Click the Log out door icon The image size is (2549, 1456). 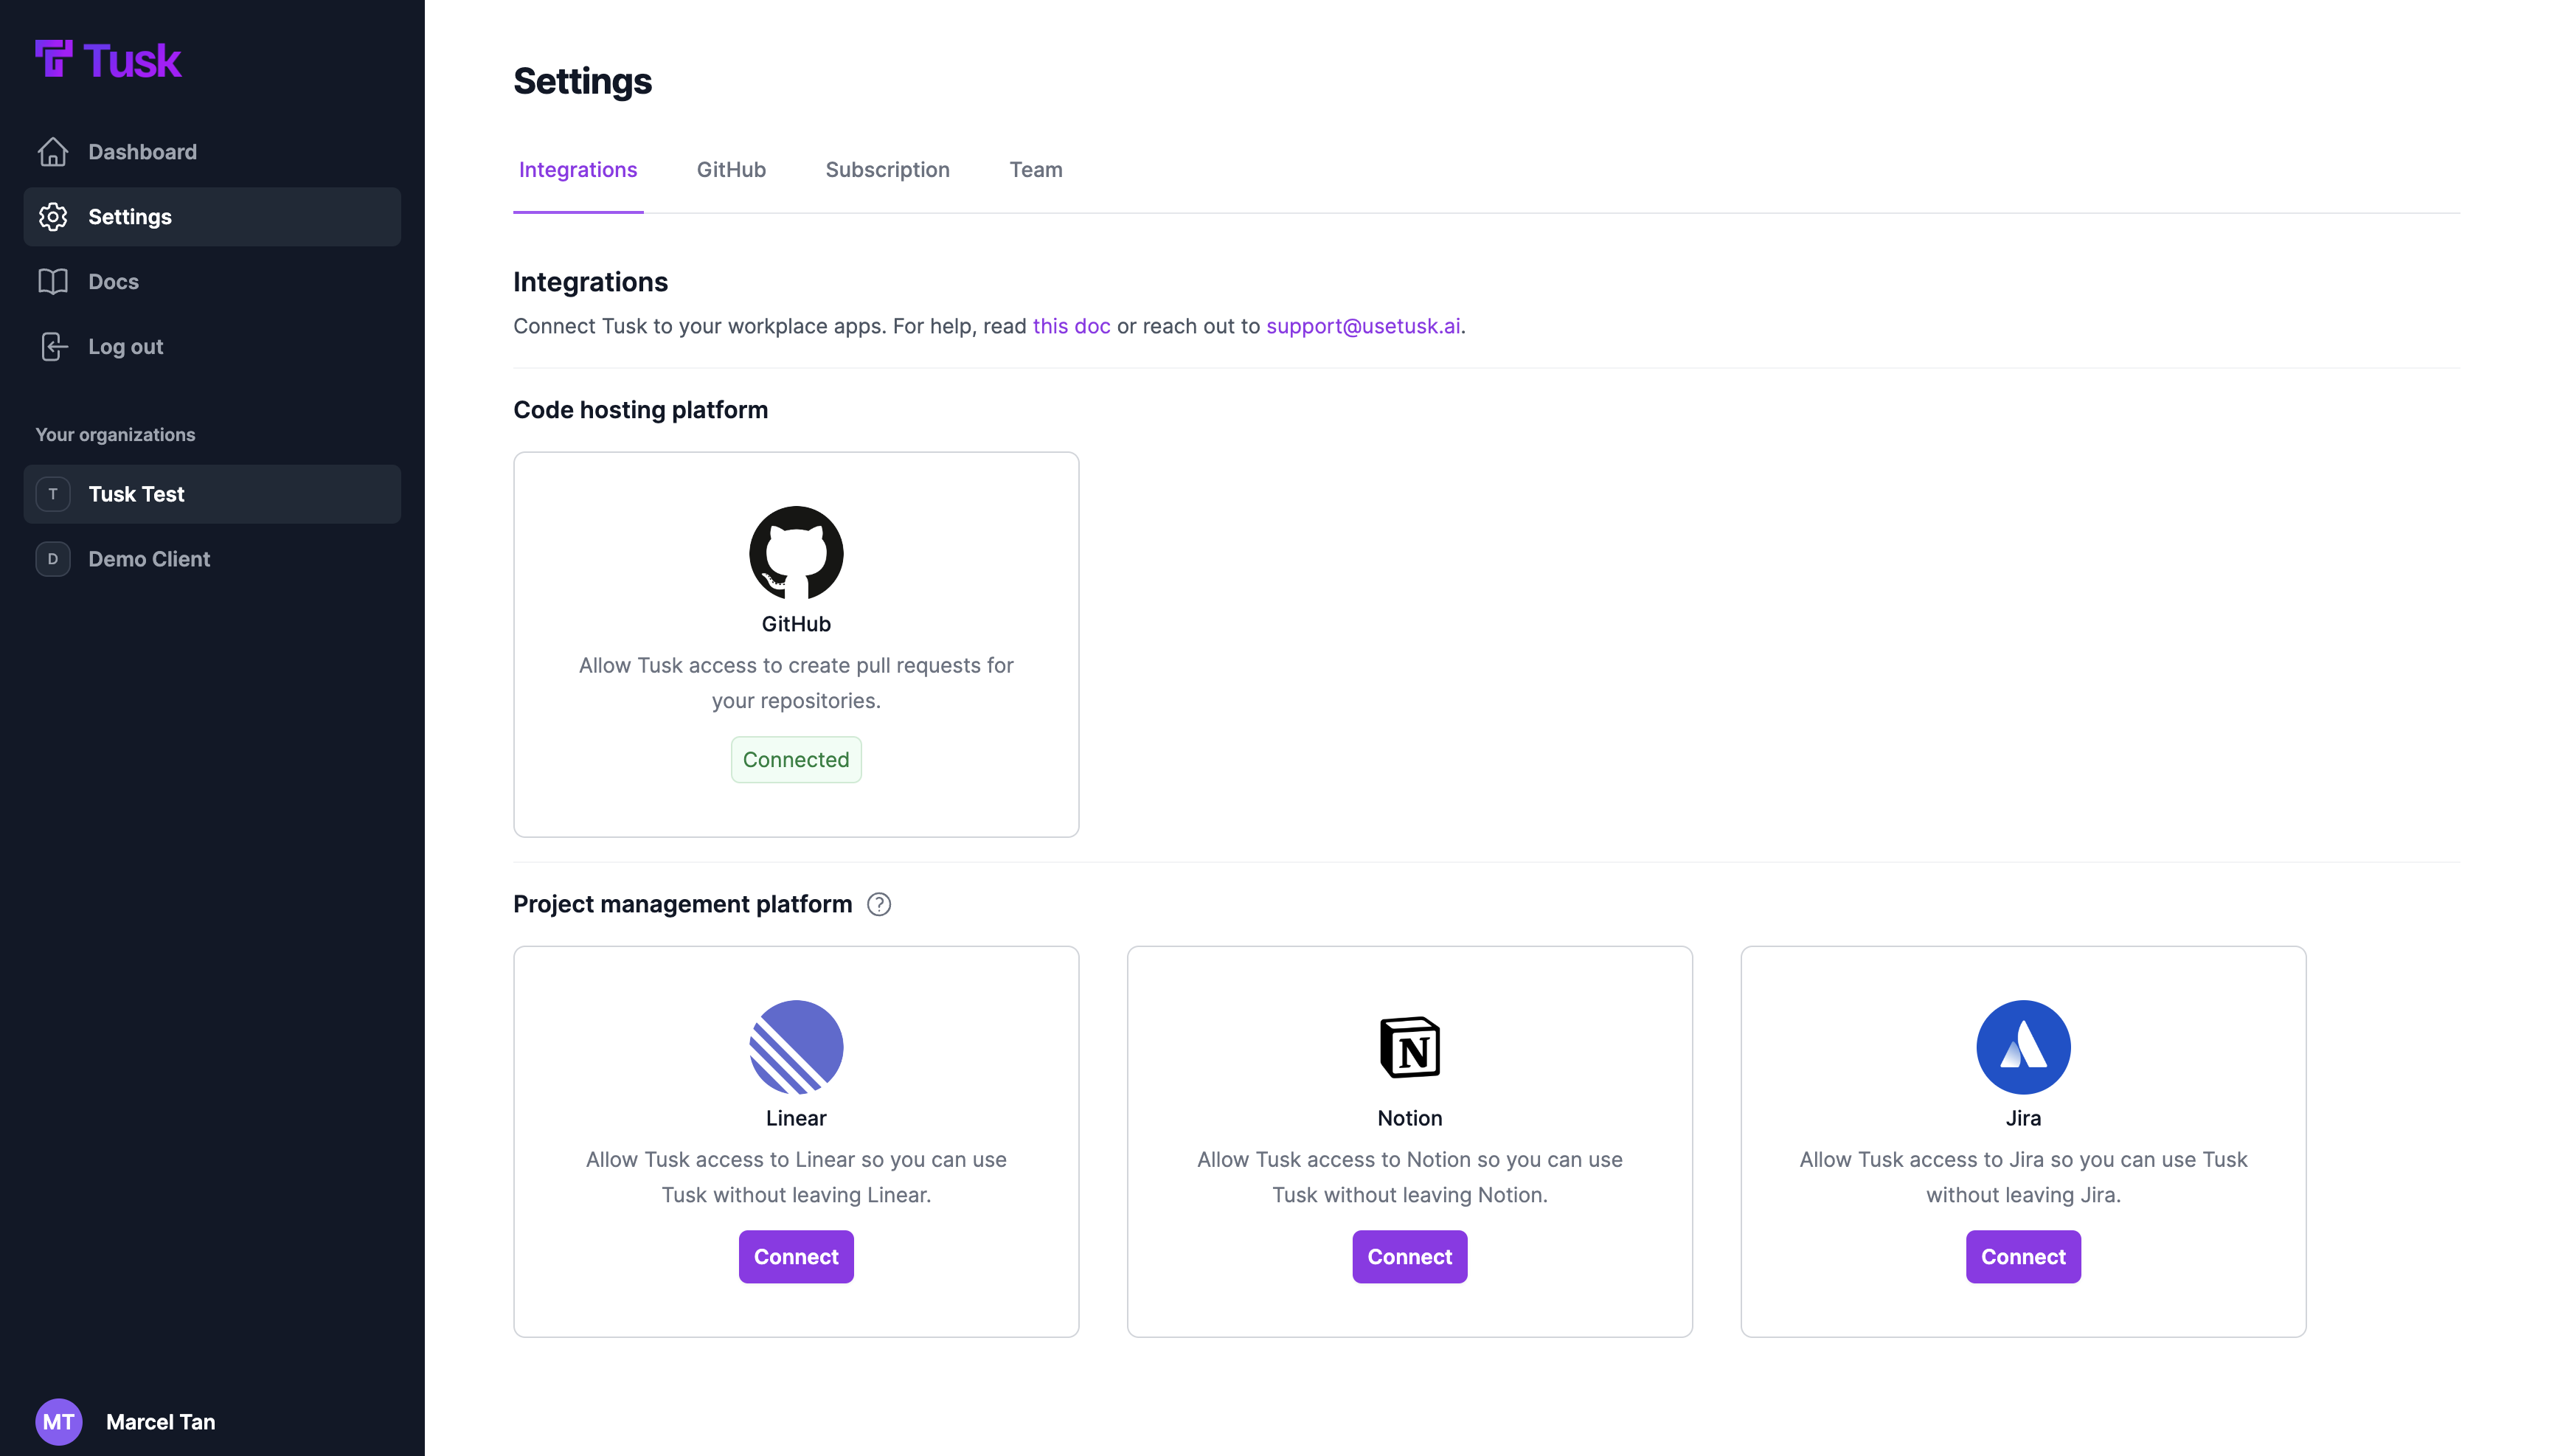click(53, 347)
